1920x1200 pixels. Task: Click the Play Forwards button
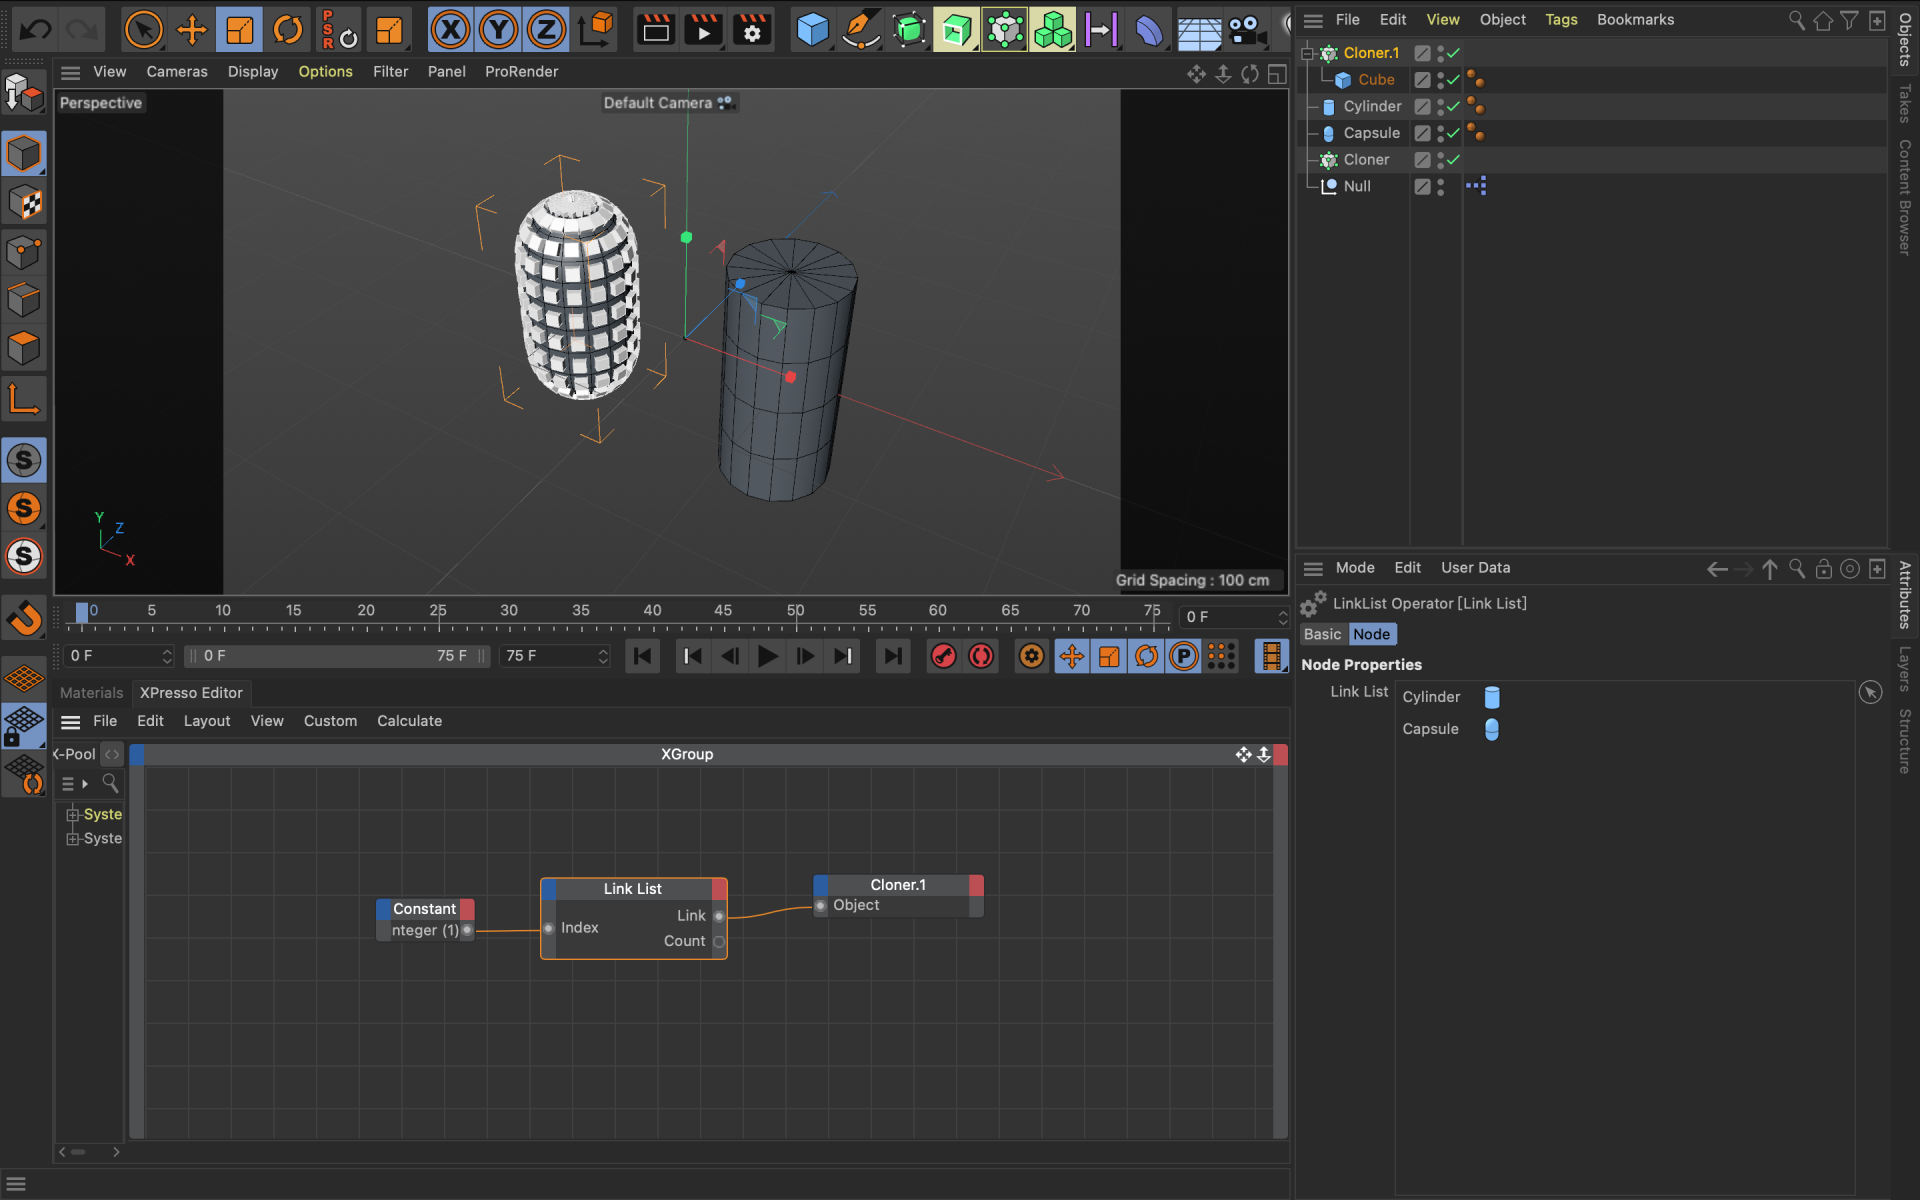[767, 656]
